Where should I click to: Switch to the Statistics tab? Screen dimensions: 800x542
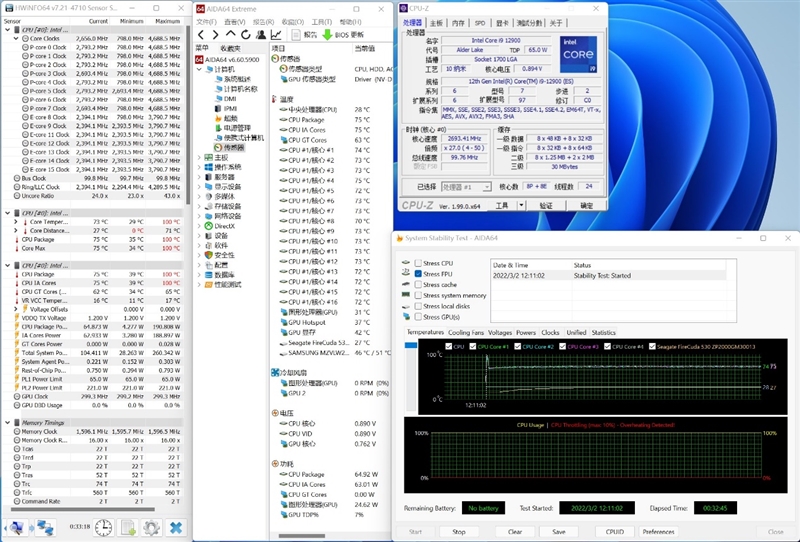click(603, 332)
